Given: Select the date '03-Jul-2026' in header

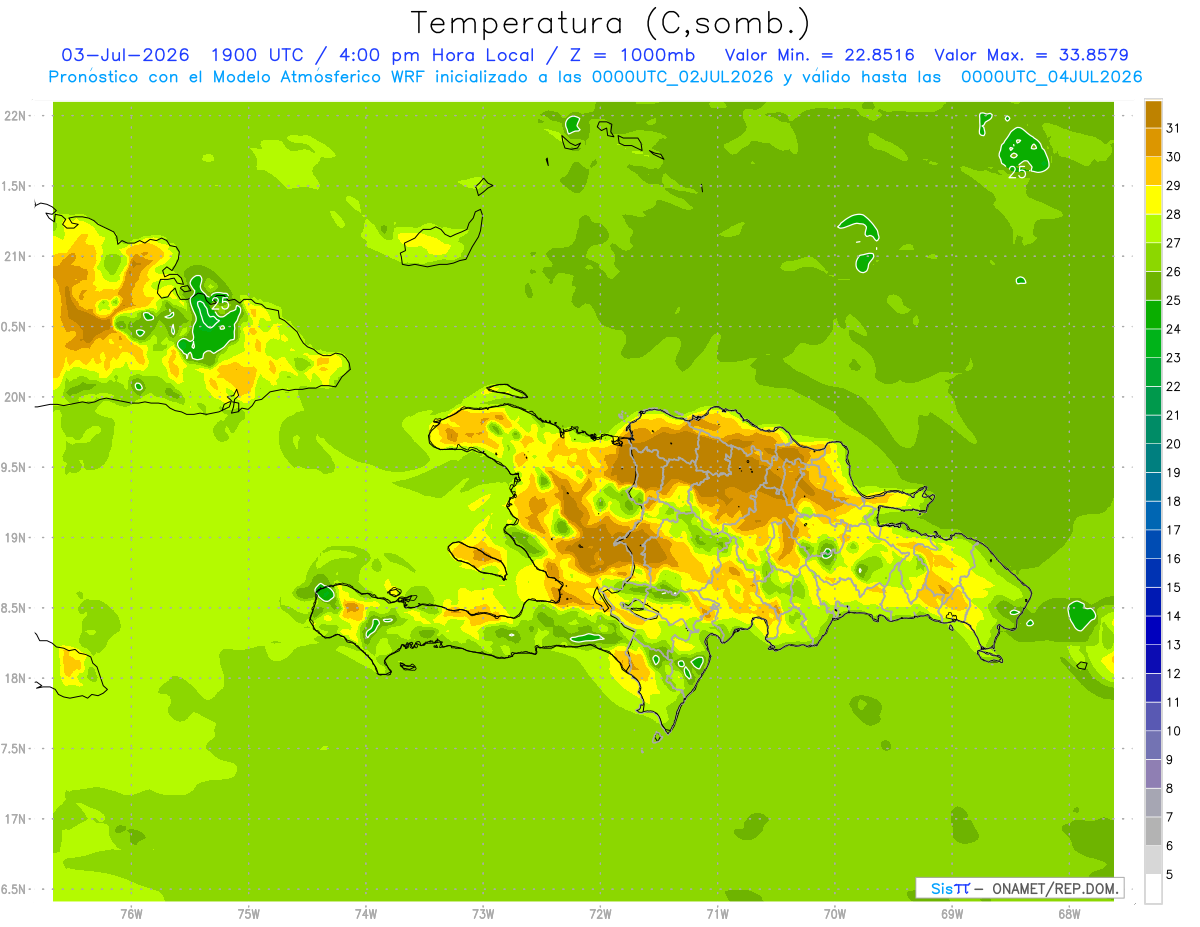Looking at the screenshot, I should tap(126, 55).
